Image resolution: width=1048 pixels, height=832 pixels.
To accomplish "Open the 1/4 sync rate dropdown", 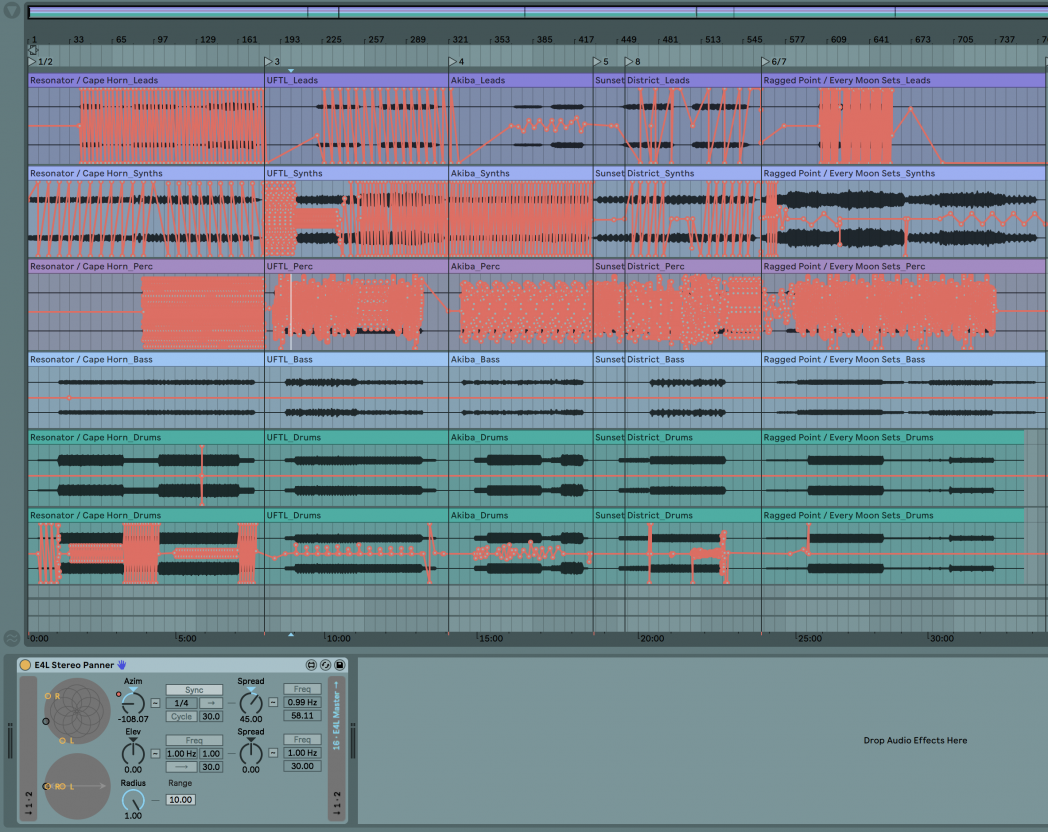I will point(182,703).
